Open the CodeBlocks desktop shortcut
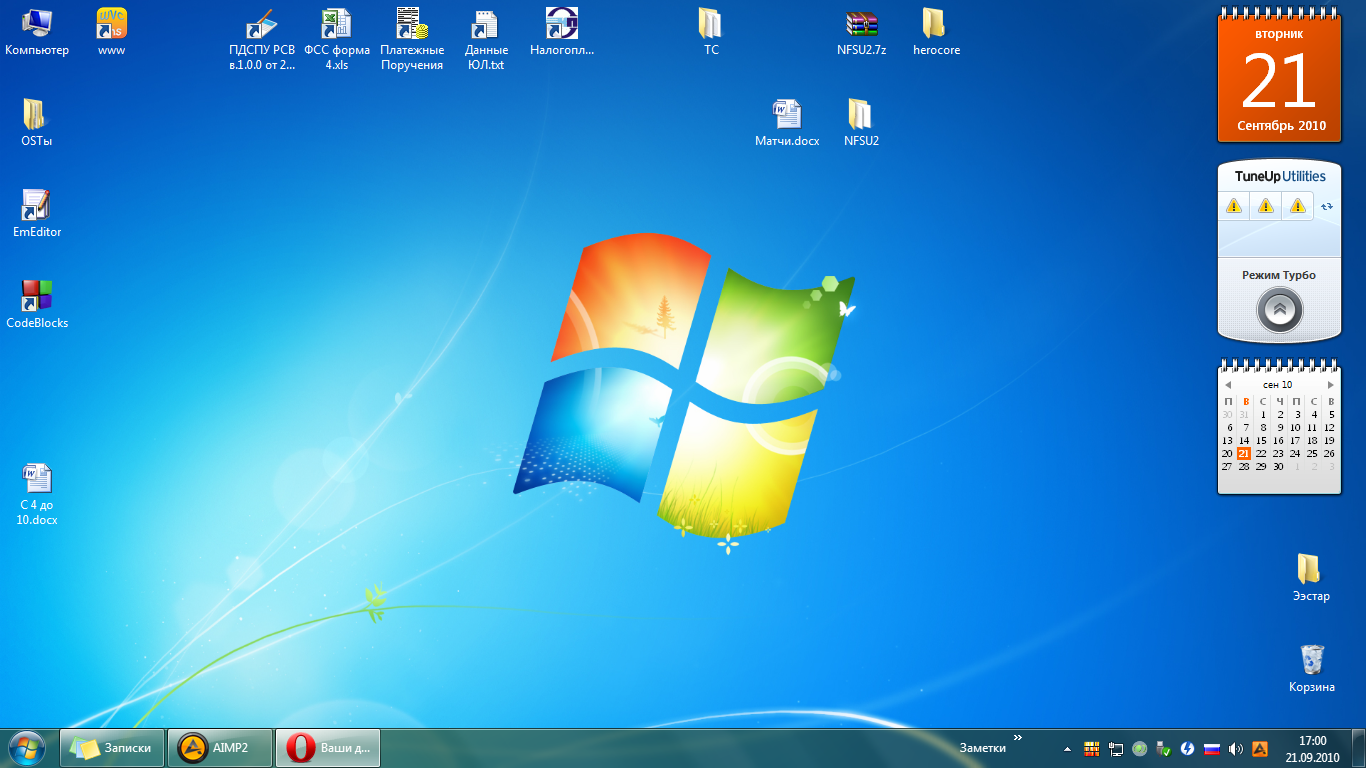This screenshot has height=768, width=1366. click(x=37, y=297)
